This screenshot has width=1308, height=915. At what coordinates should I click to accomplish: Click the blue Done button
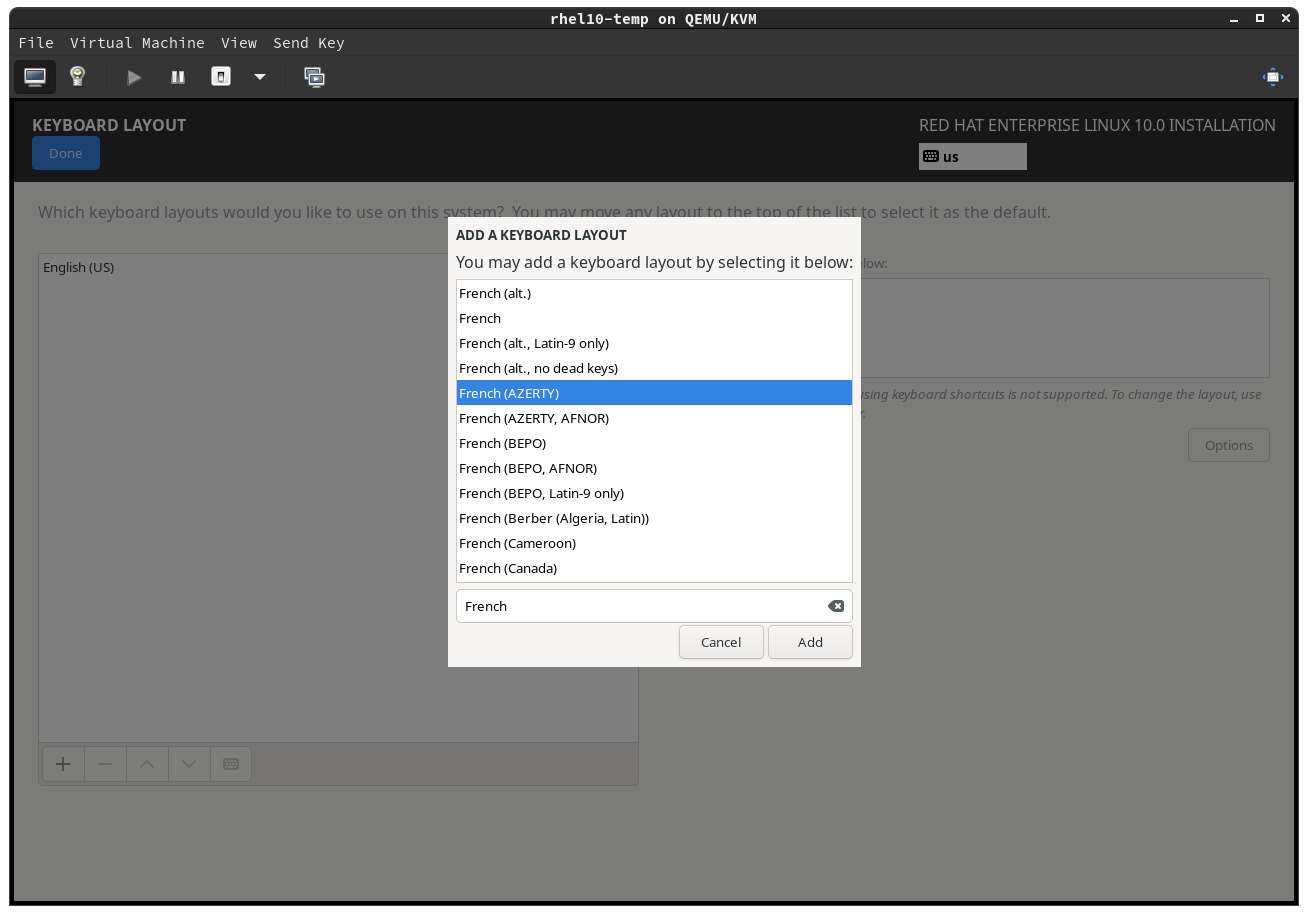click(x=66, y=153)
